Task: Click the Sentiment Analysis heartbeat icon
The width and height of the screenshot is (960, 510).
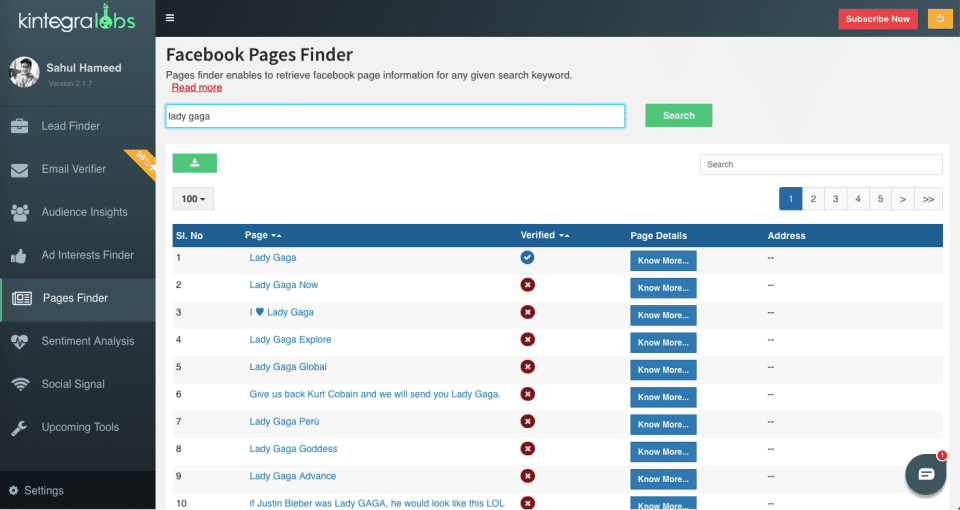Action: (20, 341)
